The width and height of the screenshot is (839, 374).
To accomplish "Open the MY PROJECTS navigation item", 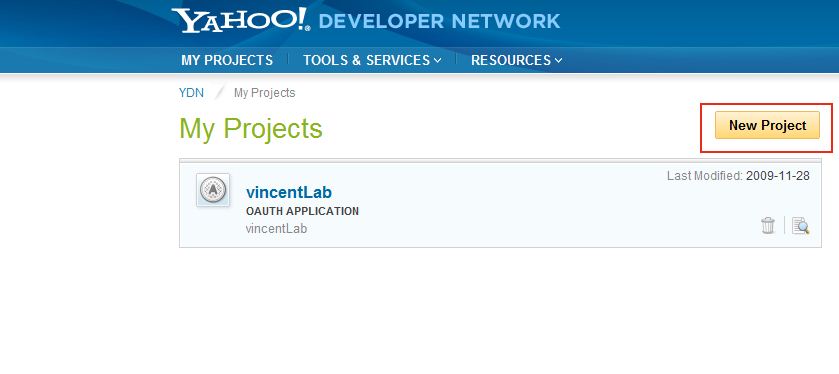I will pyautogui.click(x=227, y=60).
